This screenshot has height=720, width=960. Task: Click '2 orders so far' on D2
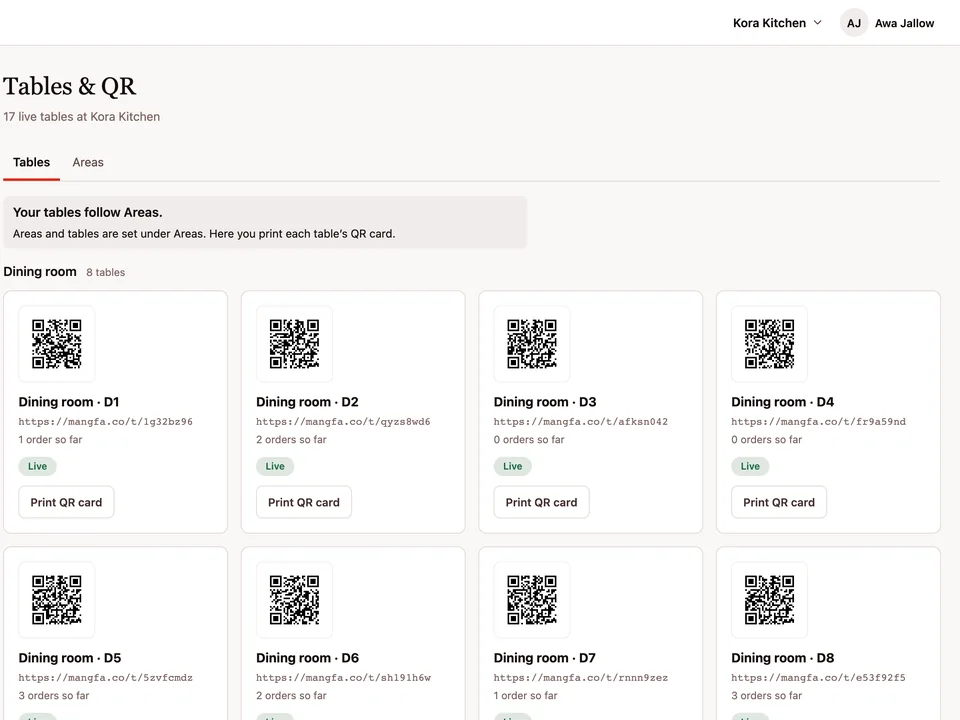291,440
